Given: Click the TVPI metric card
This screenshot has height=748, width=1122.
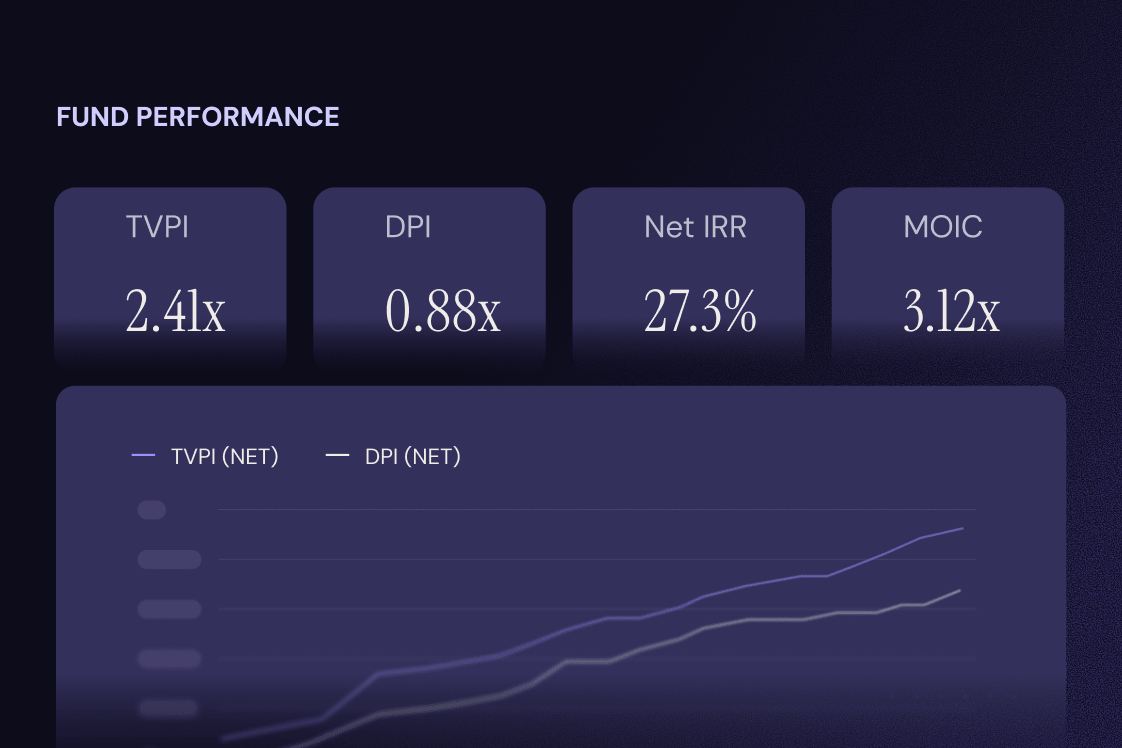Looking at the screenshot, I should click(170, 279).
